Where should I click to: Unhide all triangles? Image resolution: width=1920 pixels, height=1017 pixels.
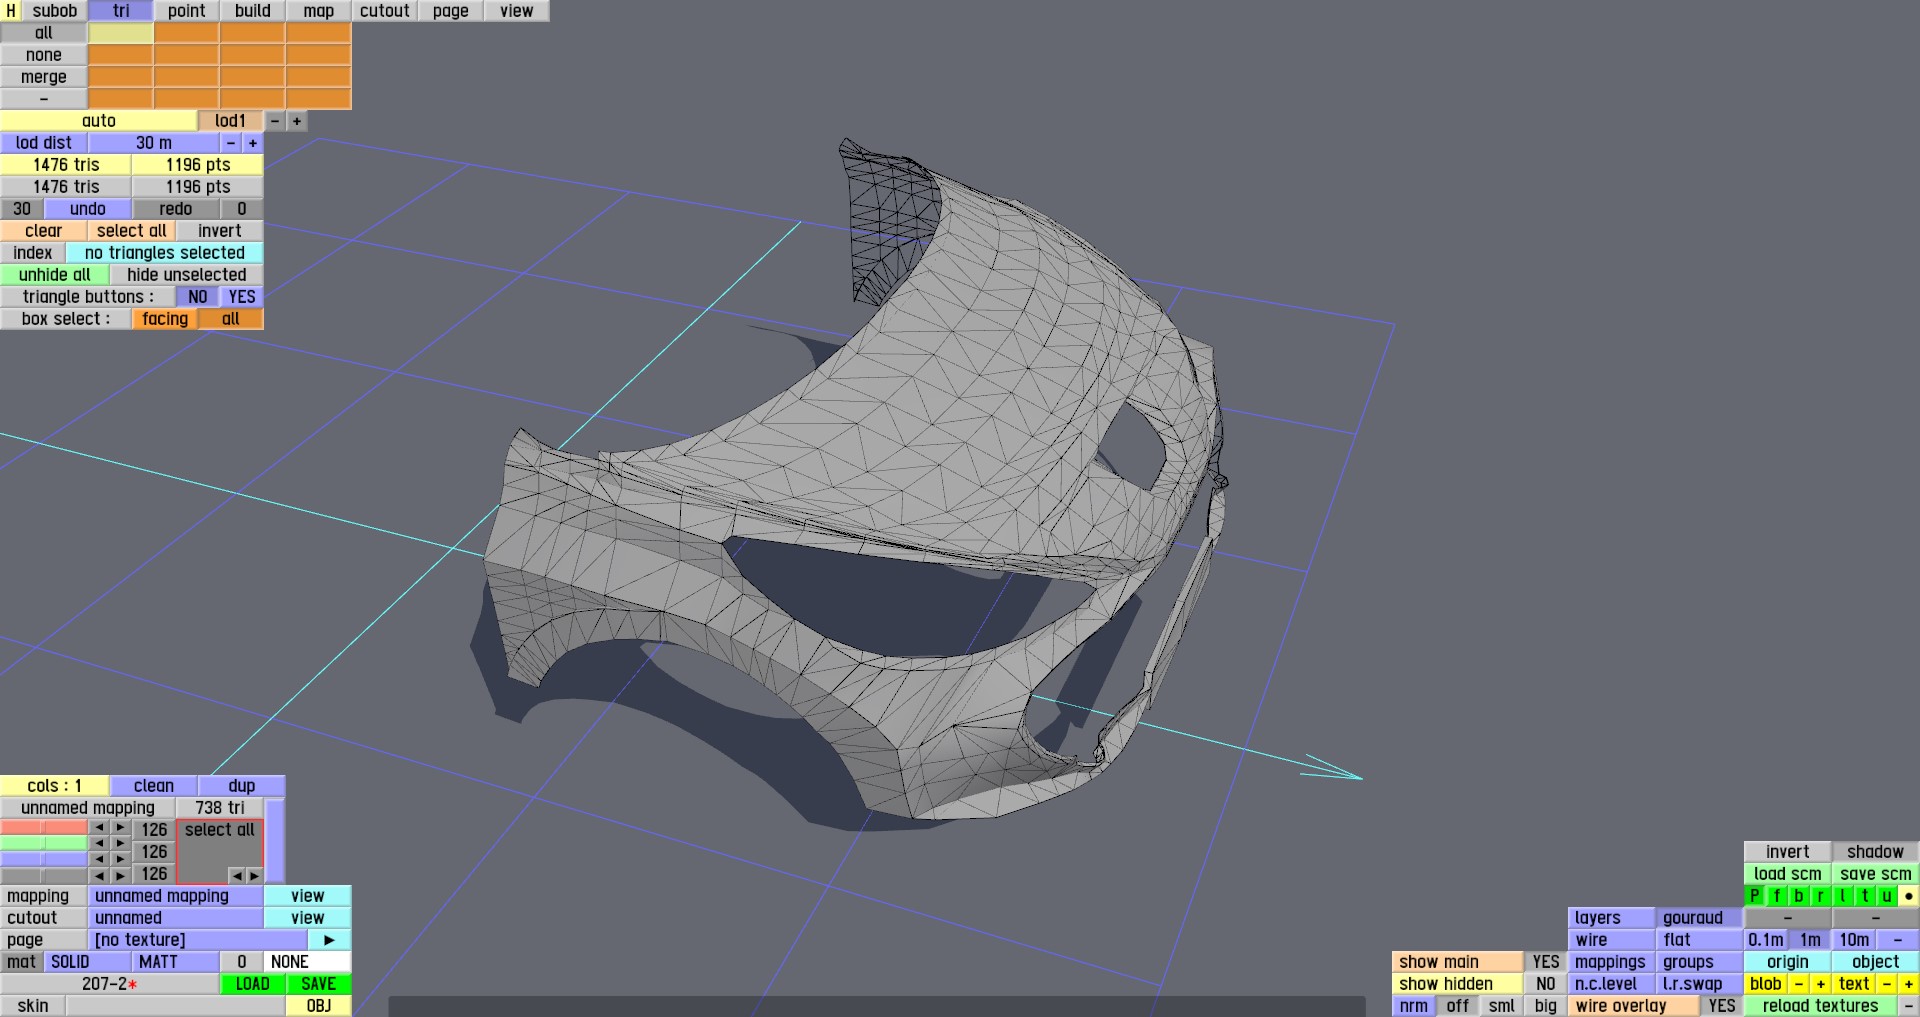(x=54, y=275)
